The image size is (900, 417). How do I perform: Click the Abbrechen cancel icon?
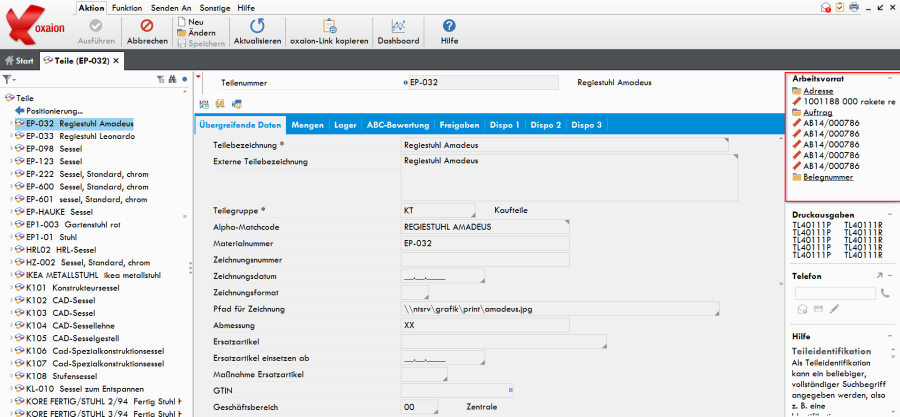pos(147,25)
